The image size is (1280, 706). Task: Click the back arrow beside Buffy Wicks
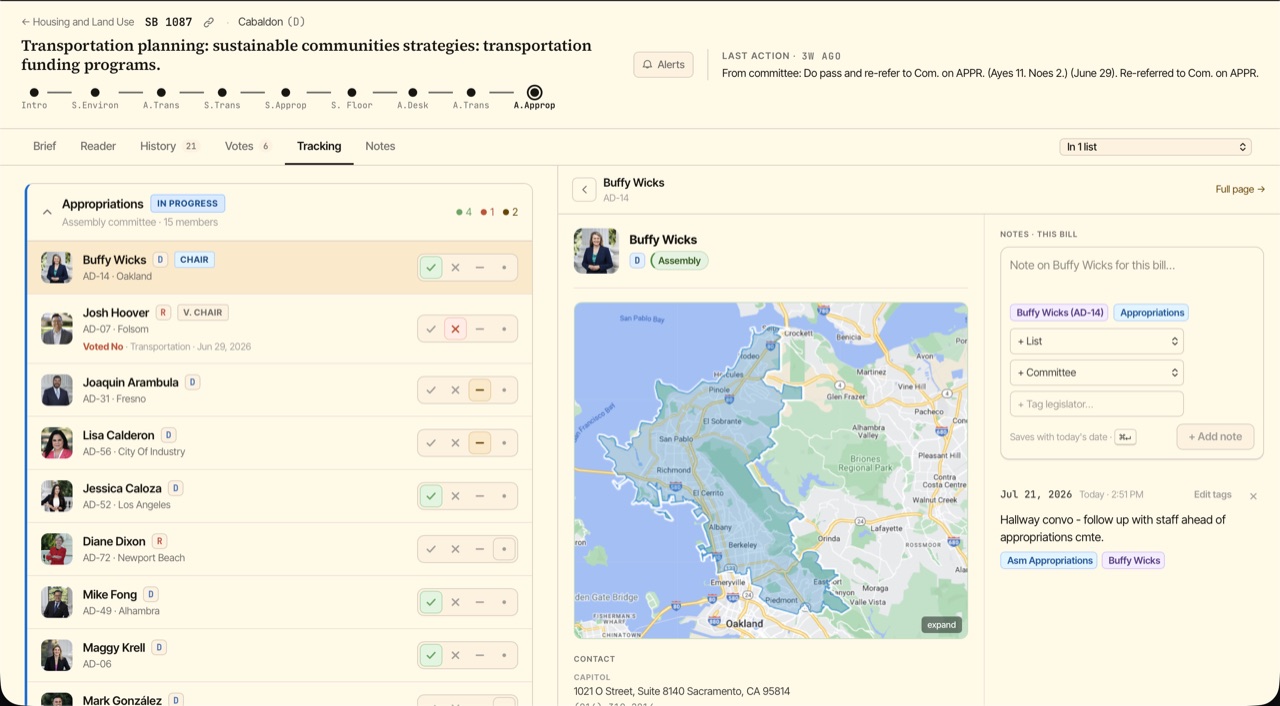tap(584, 190)
